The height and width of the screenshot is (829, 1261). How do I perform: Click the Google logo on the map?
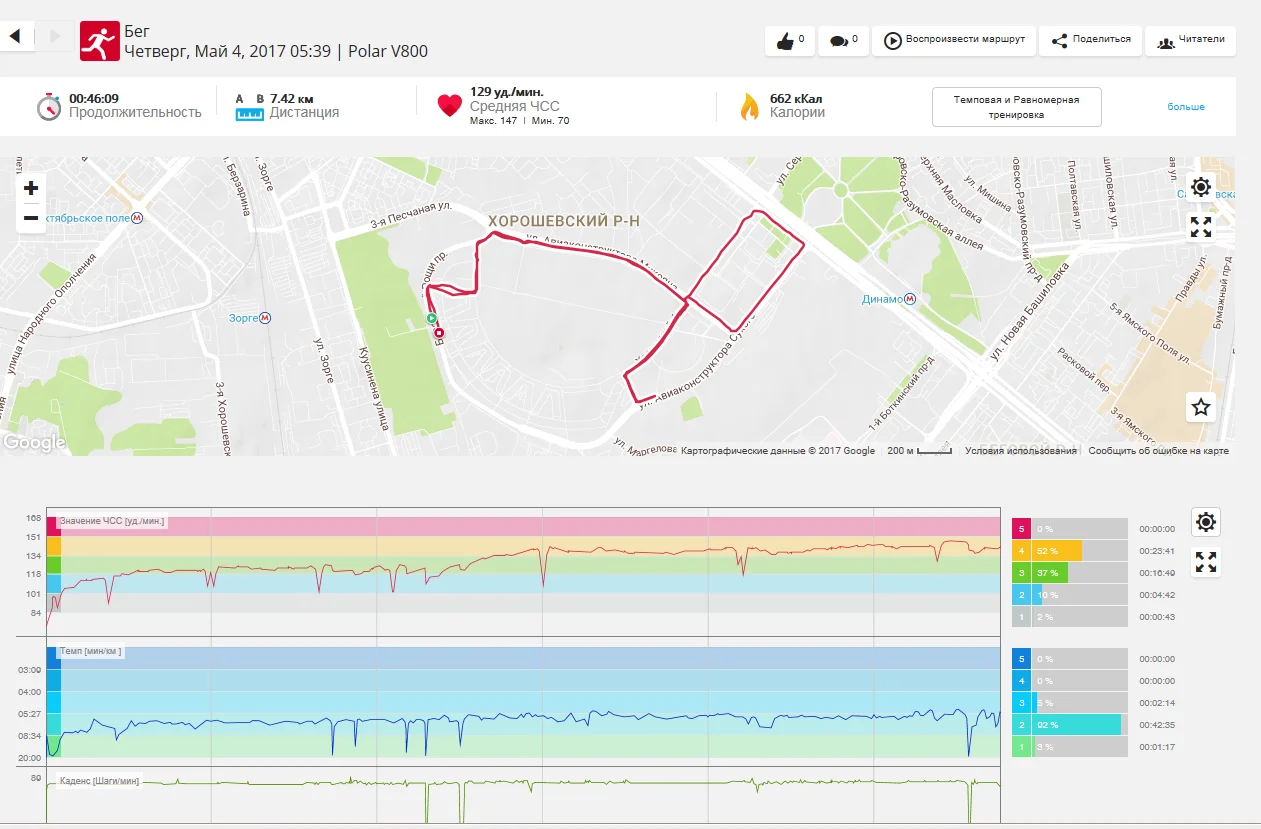point(34,442)
